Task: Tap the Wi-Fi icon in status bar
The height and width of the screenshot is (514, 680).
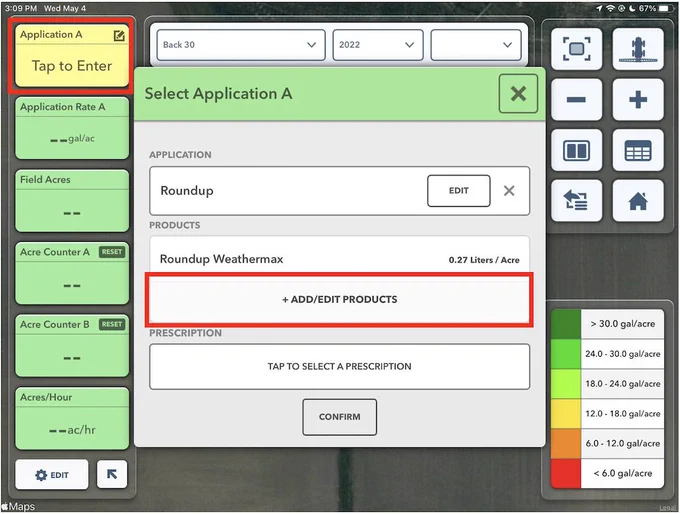Action: coord(611,8)
